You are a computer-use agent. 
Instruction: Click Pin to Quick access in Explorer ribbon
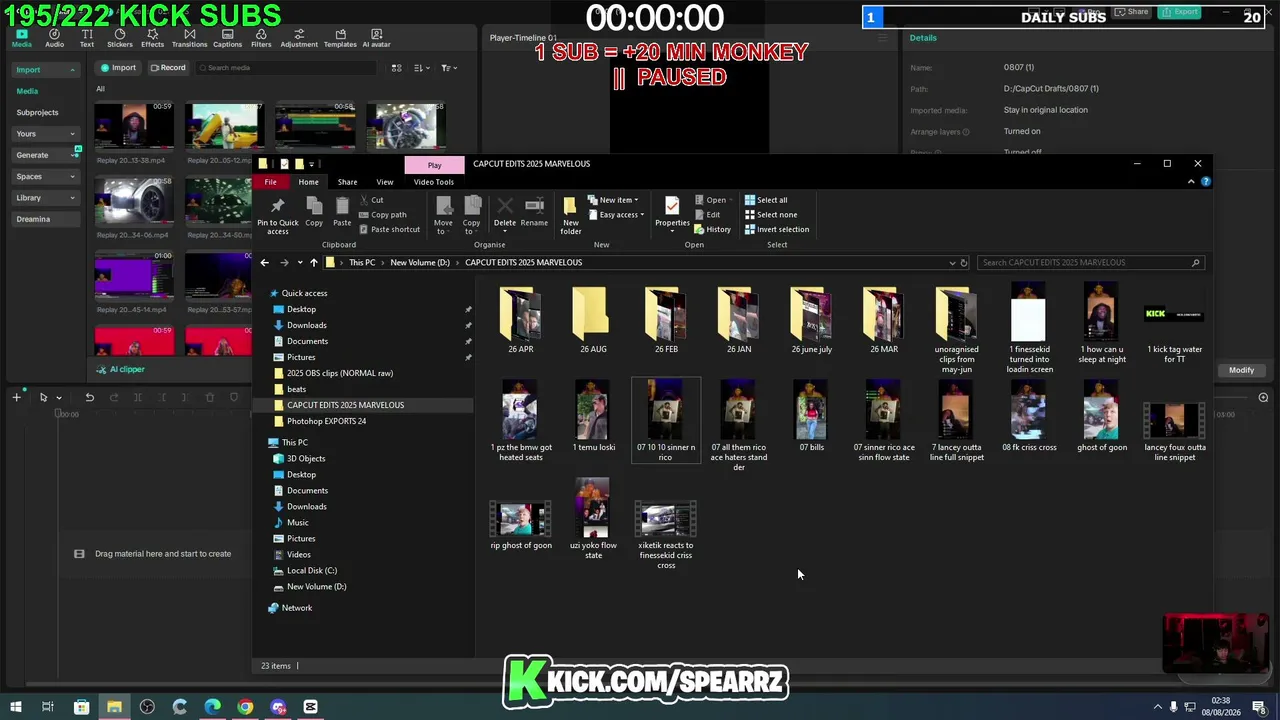[278, 214]
